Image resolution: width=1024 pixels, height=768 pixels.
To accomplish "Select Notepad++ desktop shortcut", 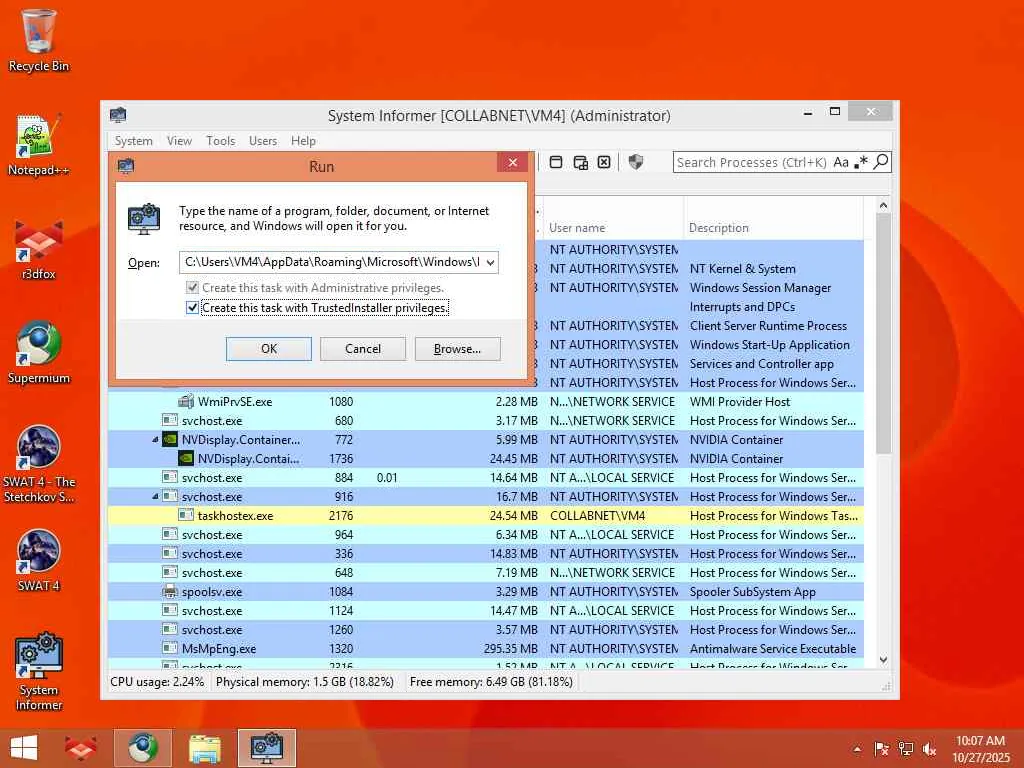I will click(39, 145).
